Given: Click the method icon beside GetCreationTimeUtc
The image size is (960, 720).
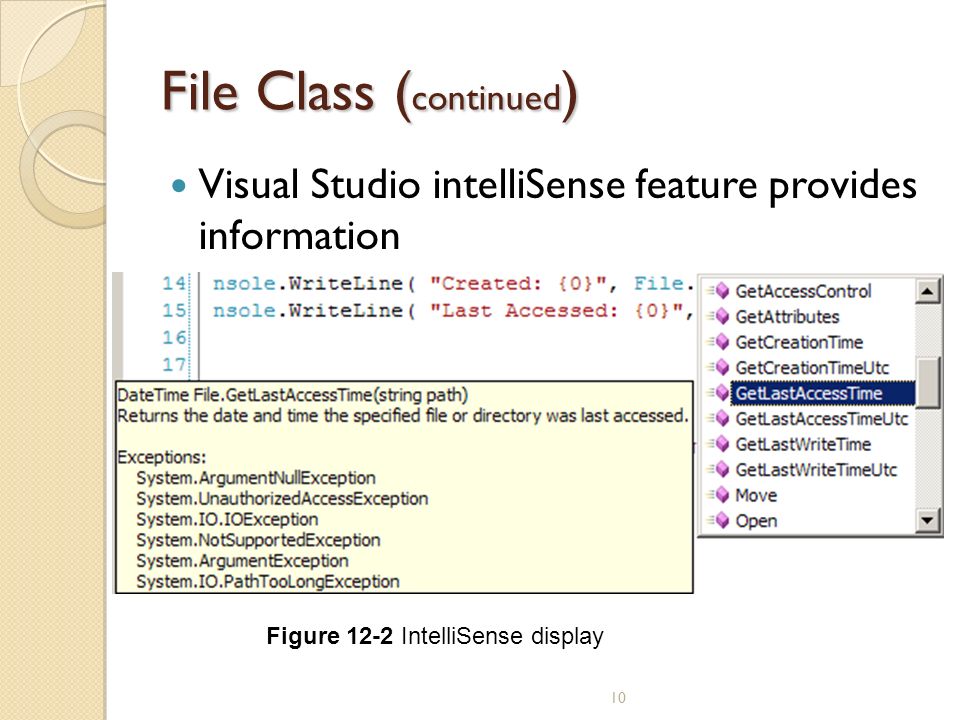Looking at the screenshot, I should click(720, 367).
